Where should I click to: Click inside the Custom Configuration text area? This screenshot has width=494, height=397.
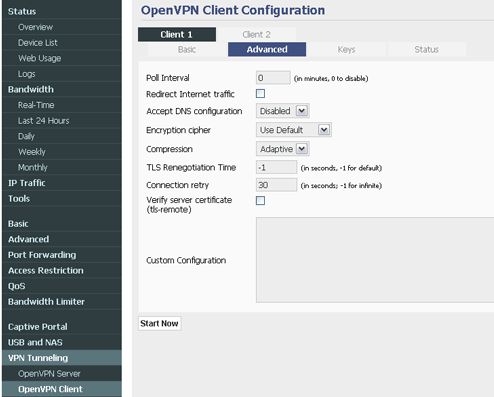click(x=375, y=260)
